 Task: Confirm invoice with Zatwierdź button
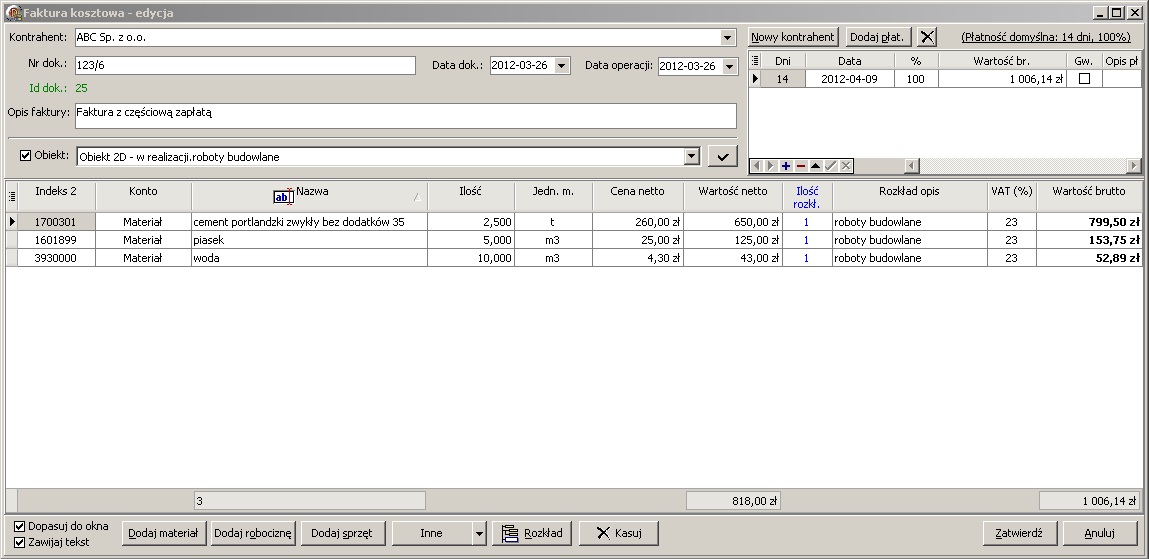(x=1019, y=533)
